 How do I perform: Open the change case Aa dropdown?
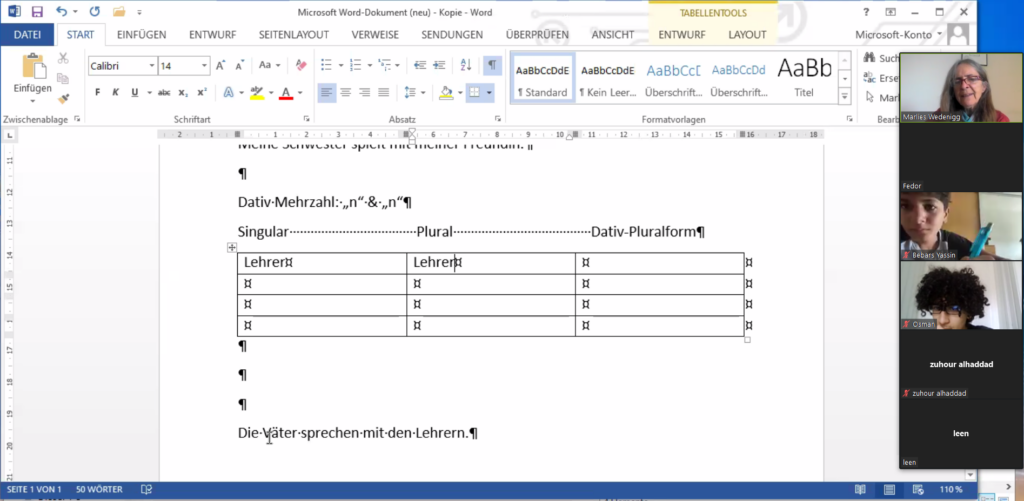tap(269, 65)
